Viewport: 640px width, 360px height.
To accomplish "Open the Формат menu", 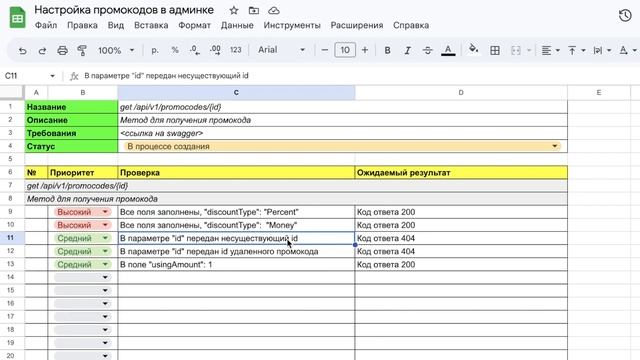I will pos(194,25).
